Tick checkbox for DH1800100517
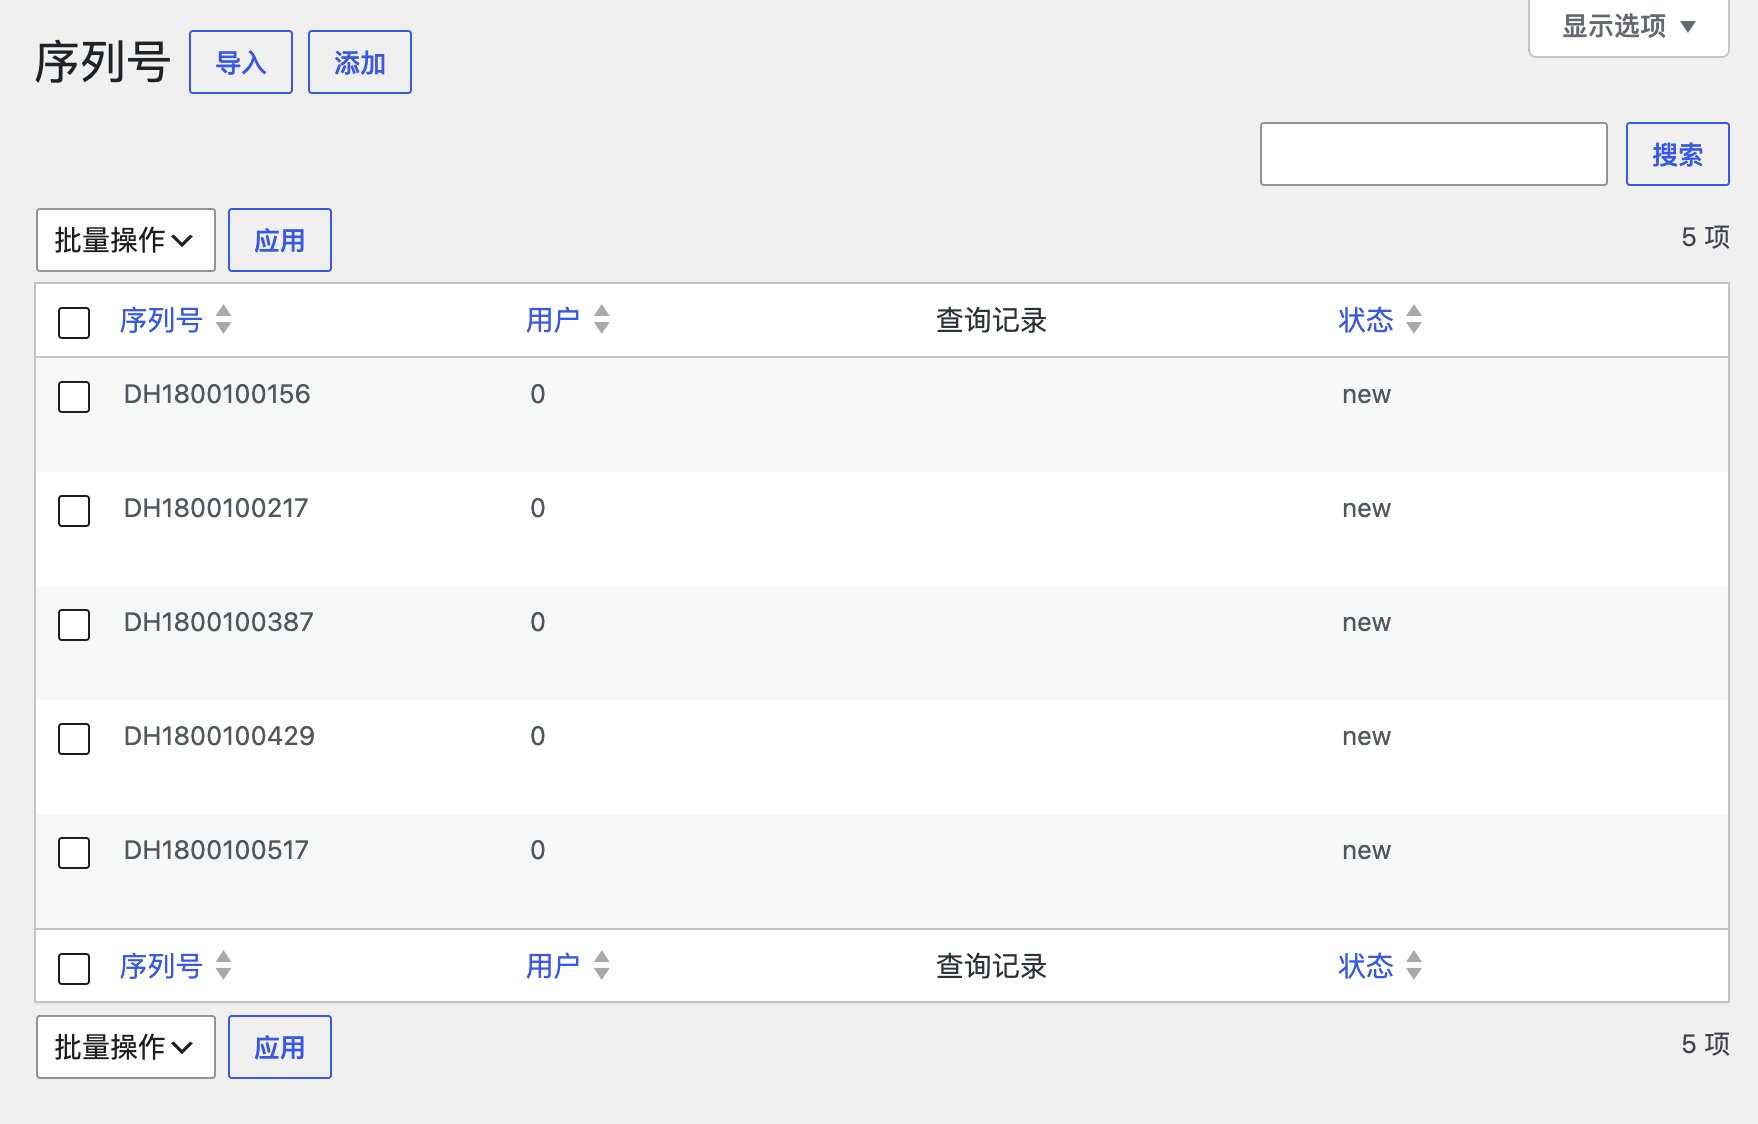The height and width of the screenshot is (1124, 1758). point(74,853)
